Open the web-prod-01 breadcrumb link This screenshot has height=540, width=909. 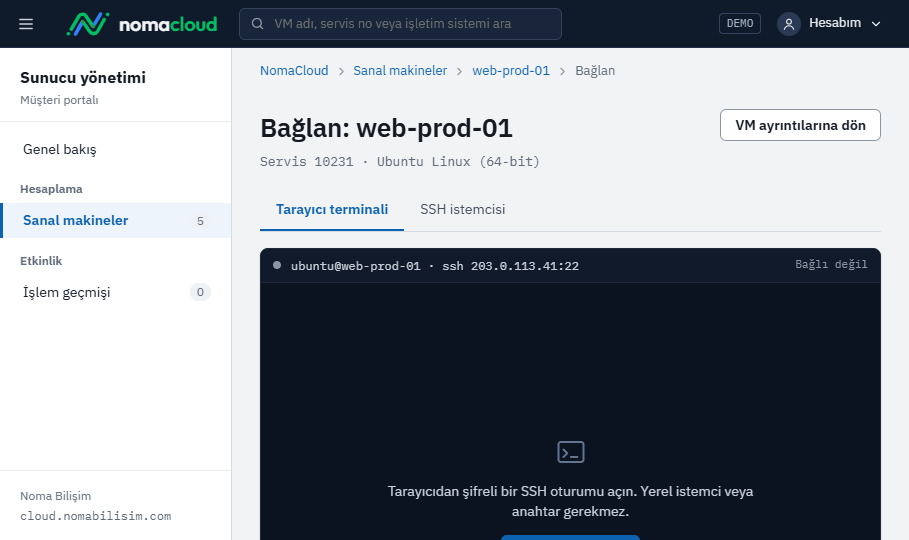coord(511,71)
